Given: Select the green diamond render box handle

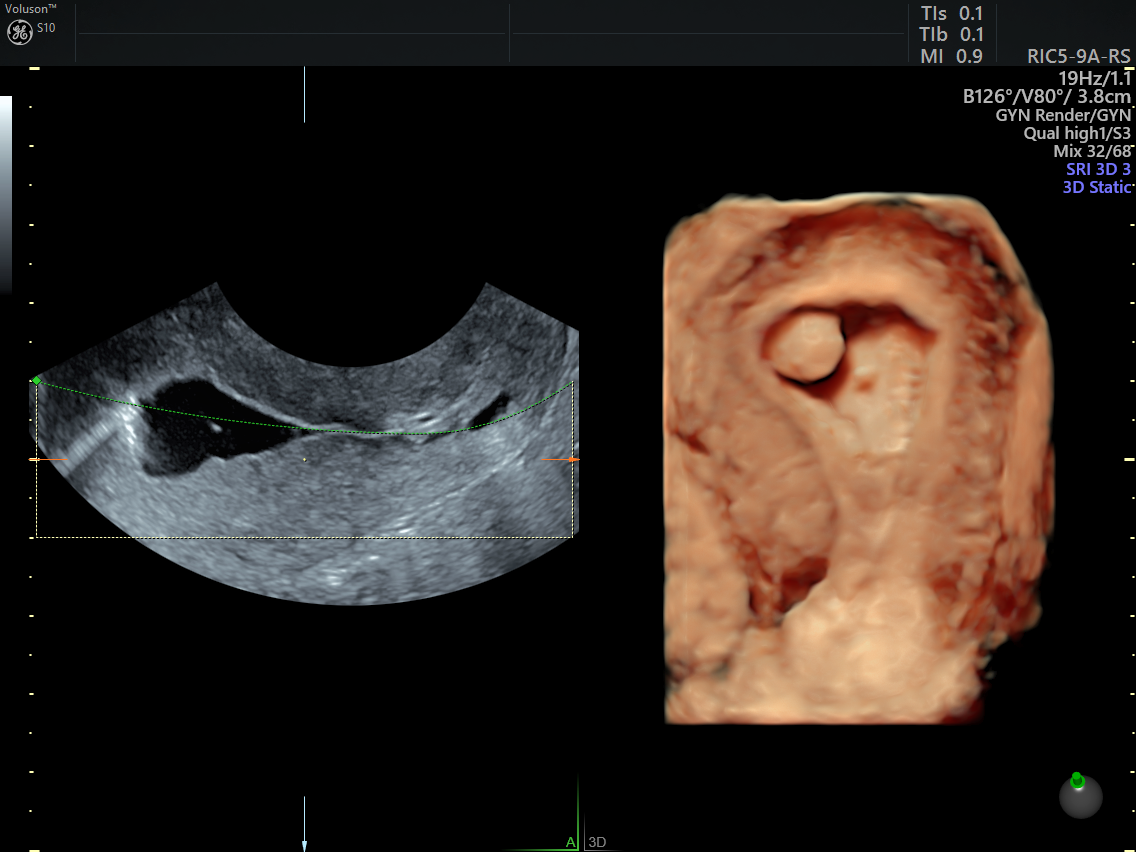Looking at the screenshot, I should tap(37, 380).
